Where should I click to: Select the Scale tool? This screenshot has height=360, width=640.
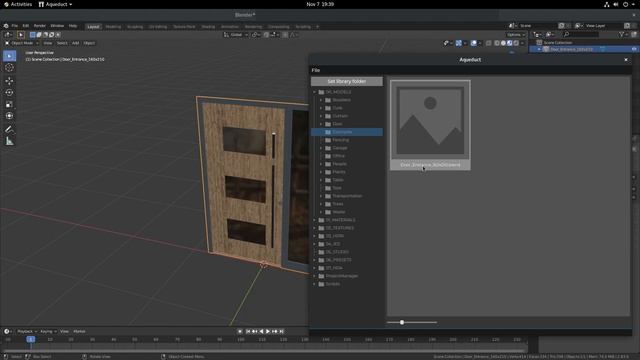[x=9, y=104]
